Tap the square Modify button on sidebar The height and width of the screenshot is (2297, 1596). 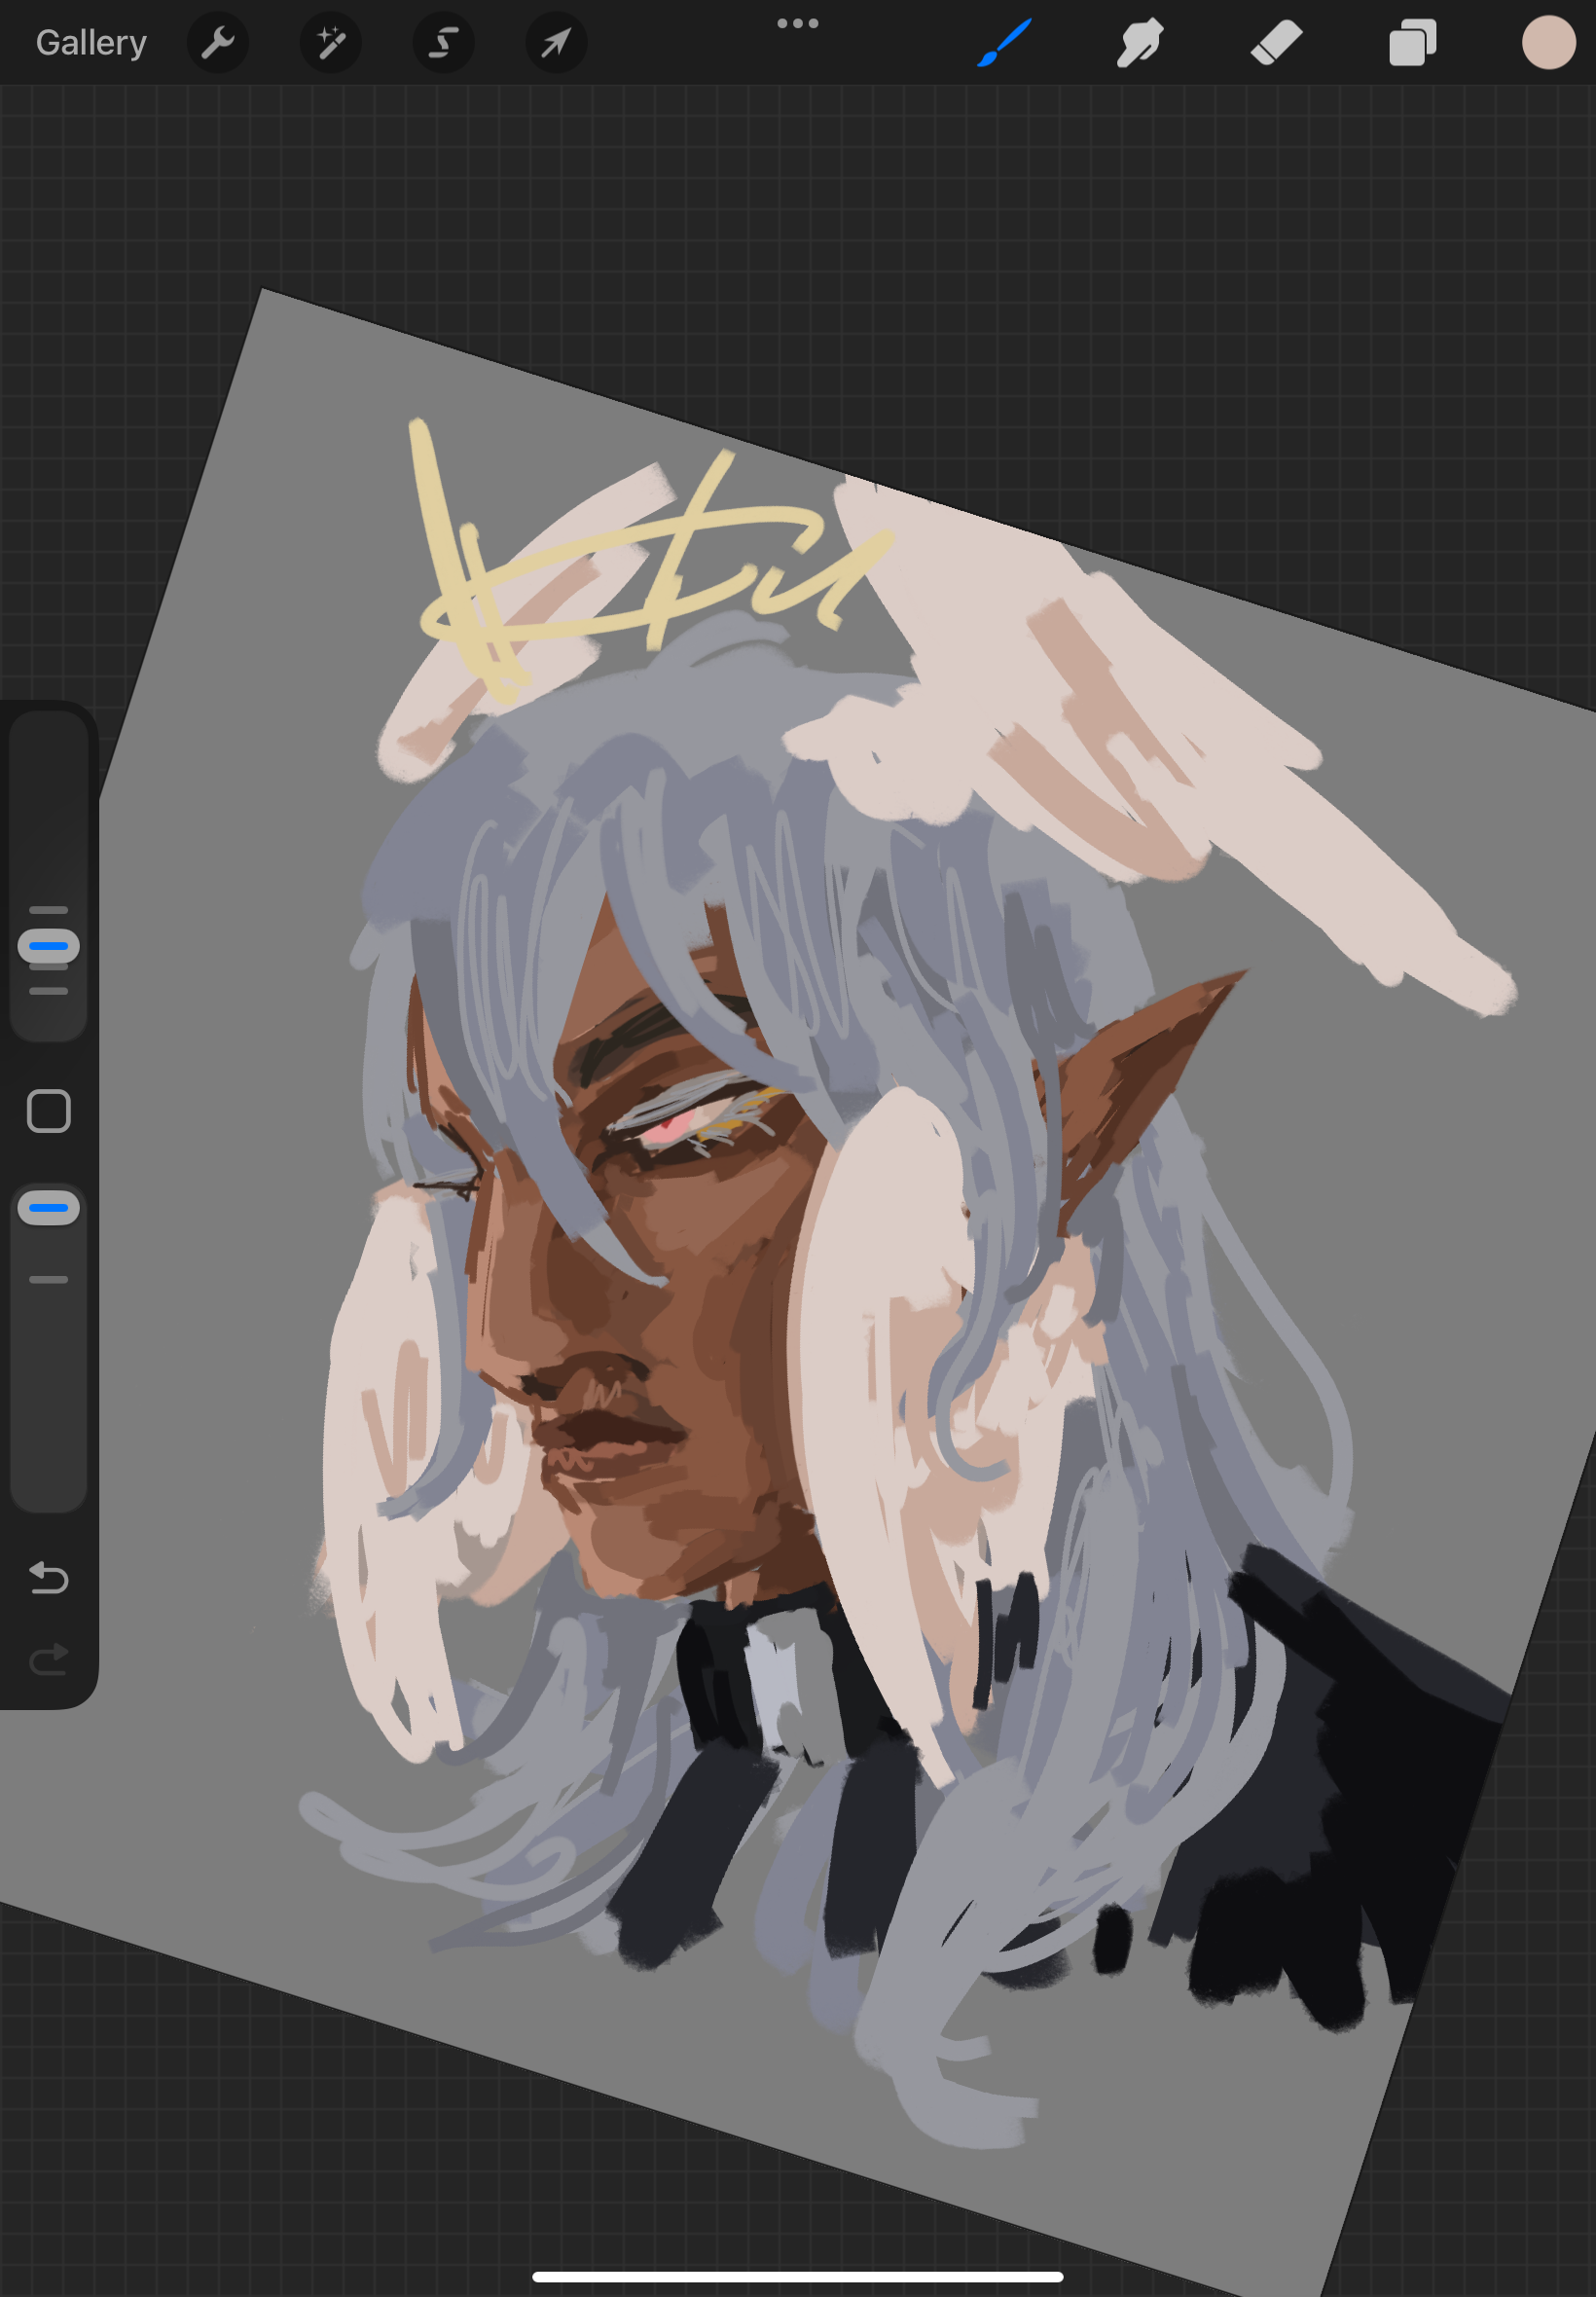click(48, 1111)
